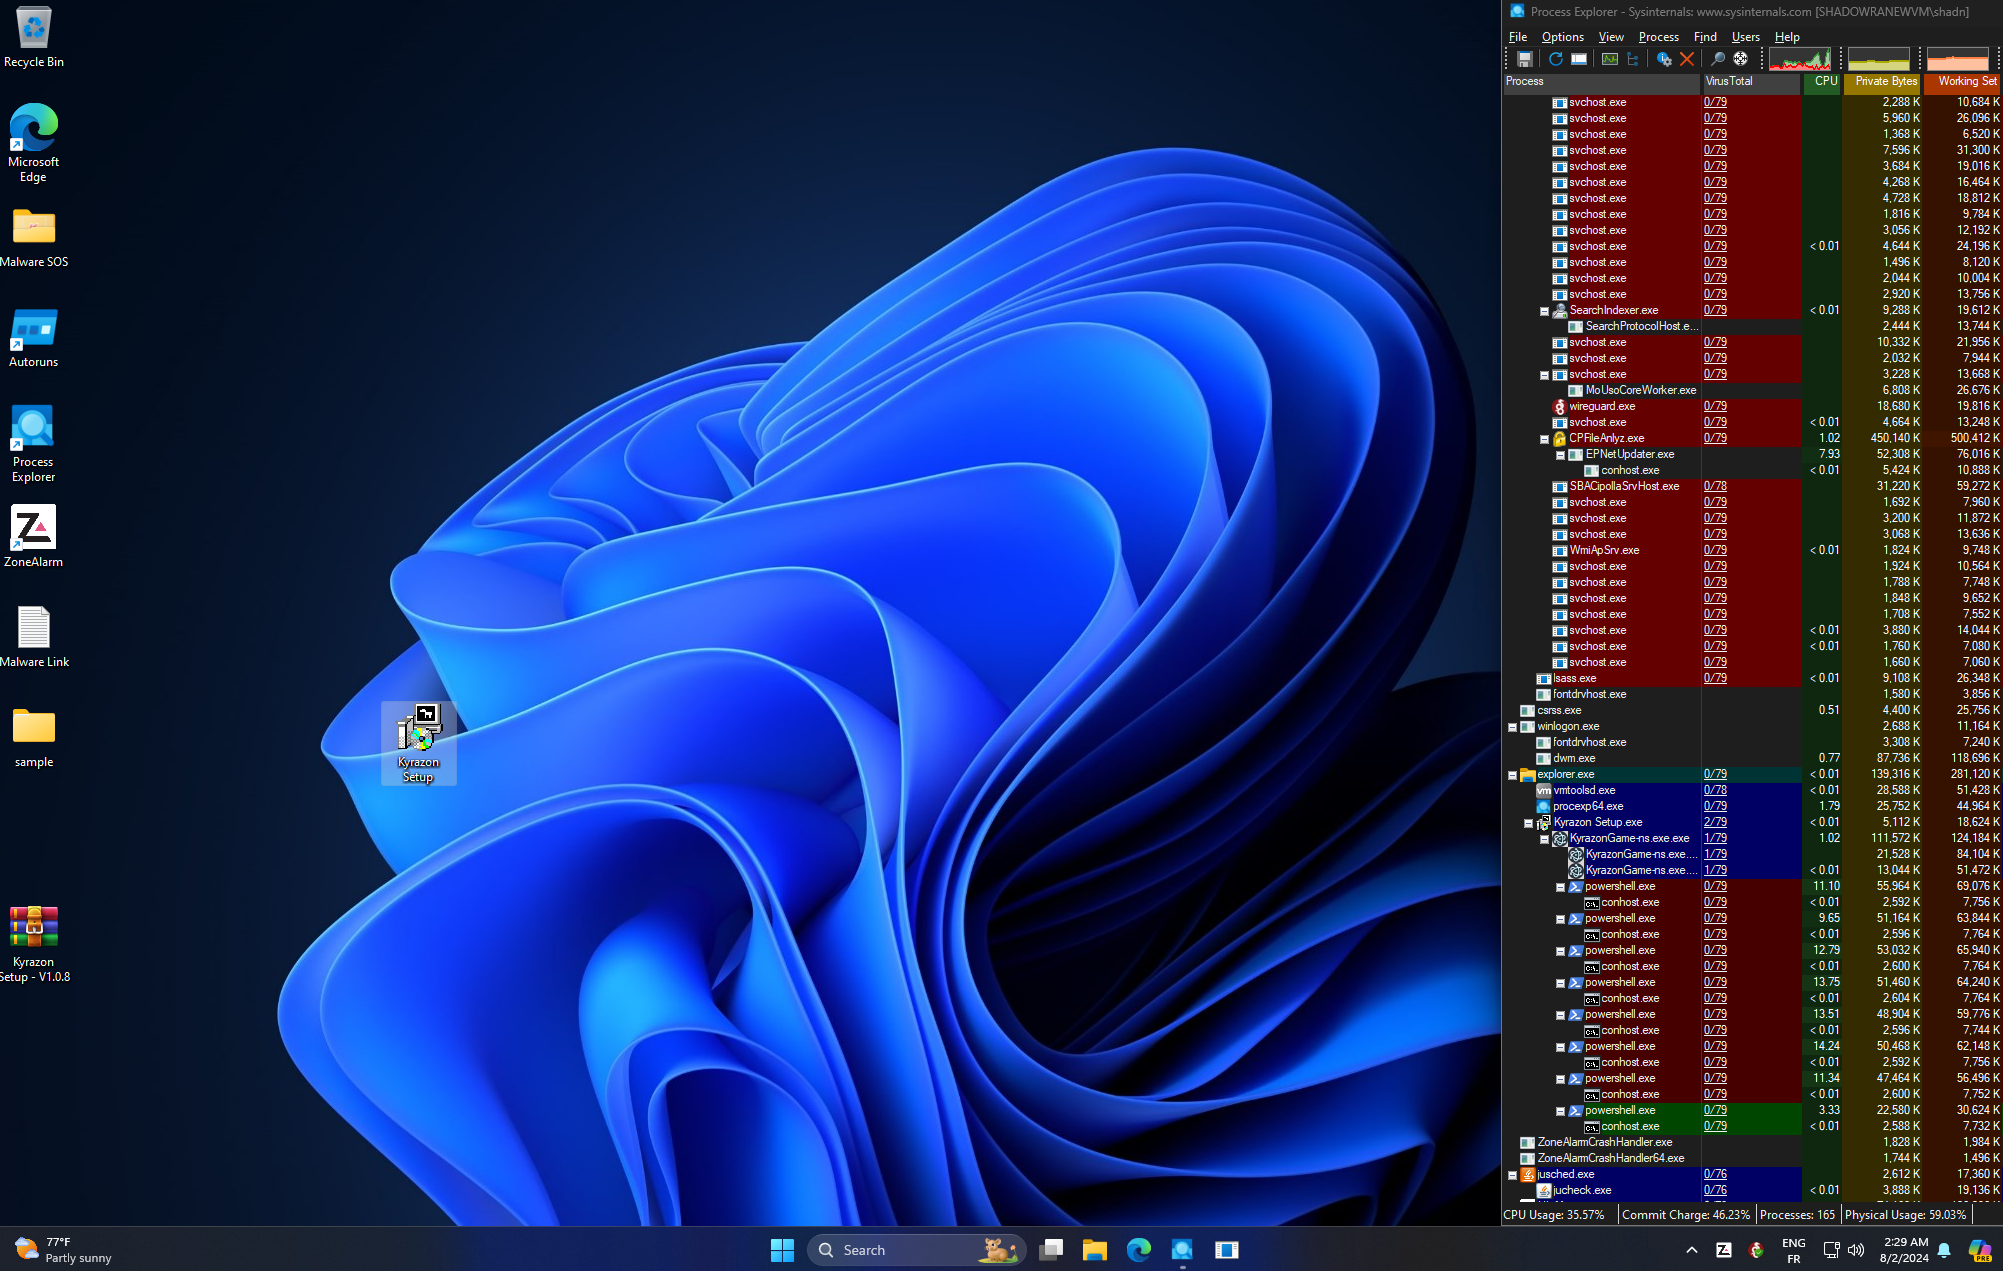Click the Find Handle magnifier icon

coord(1718,59)
